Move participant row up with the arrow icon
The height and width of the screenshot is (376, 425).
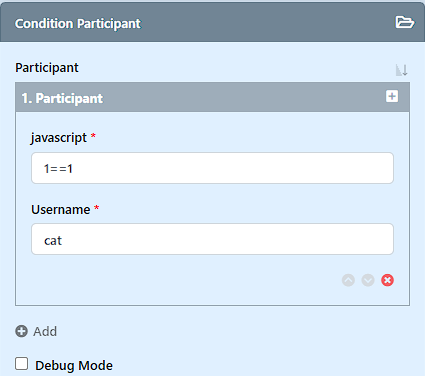click(348, 280)
